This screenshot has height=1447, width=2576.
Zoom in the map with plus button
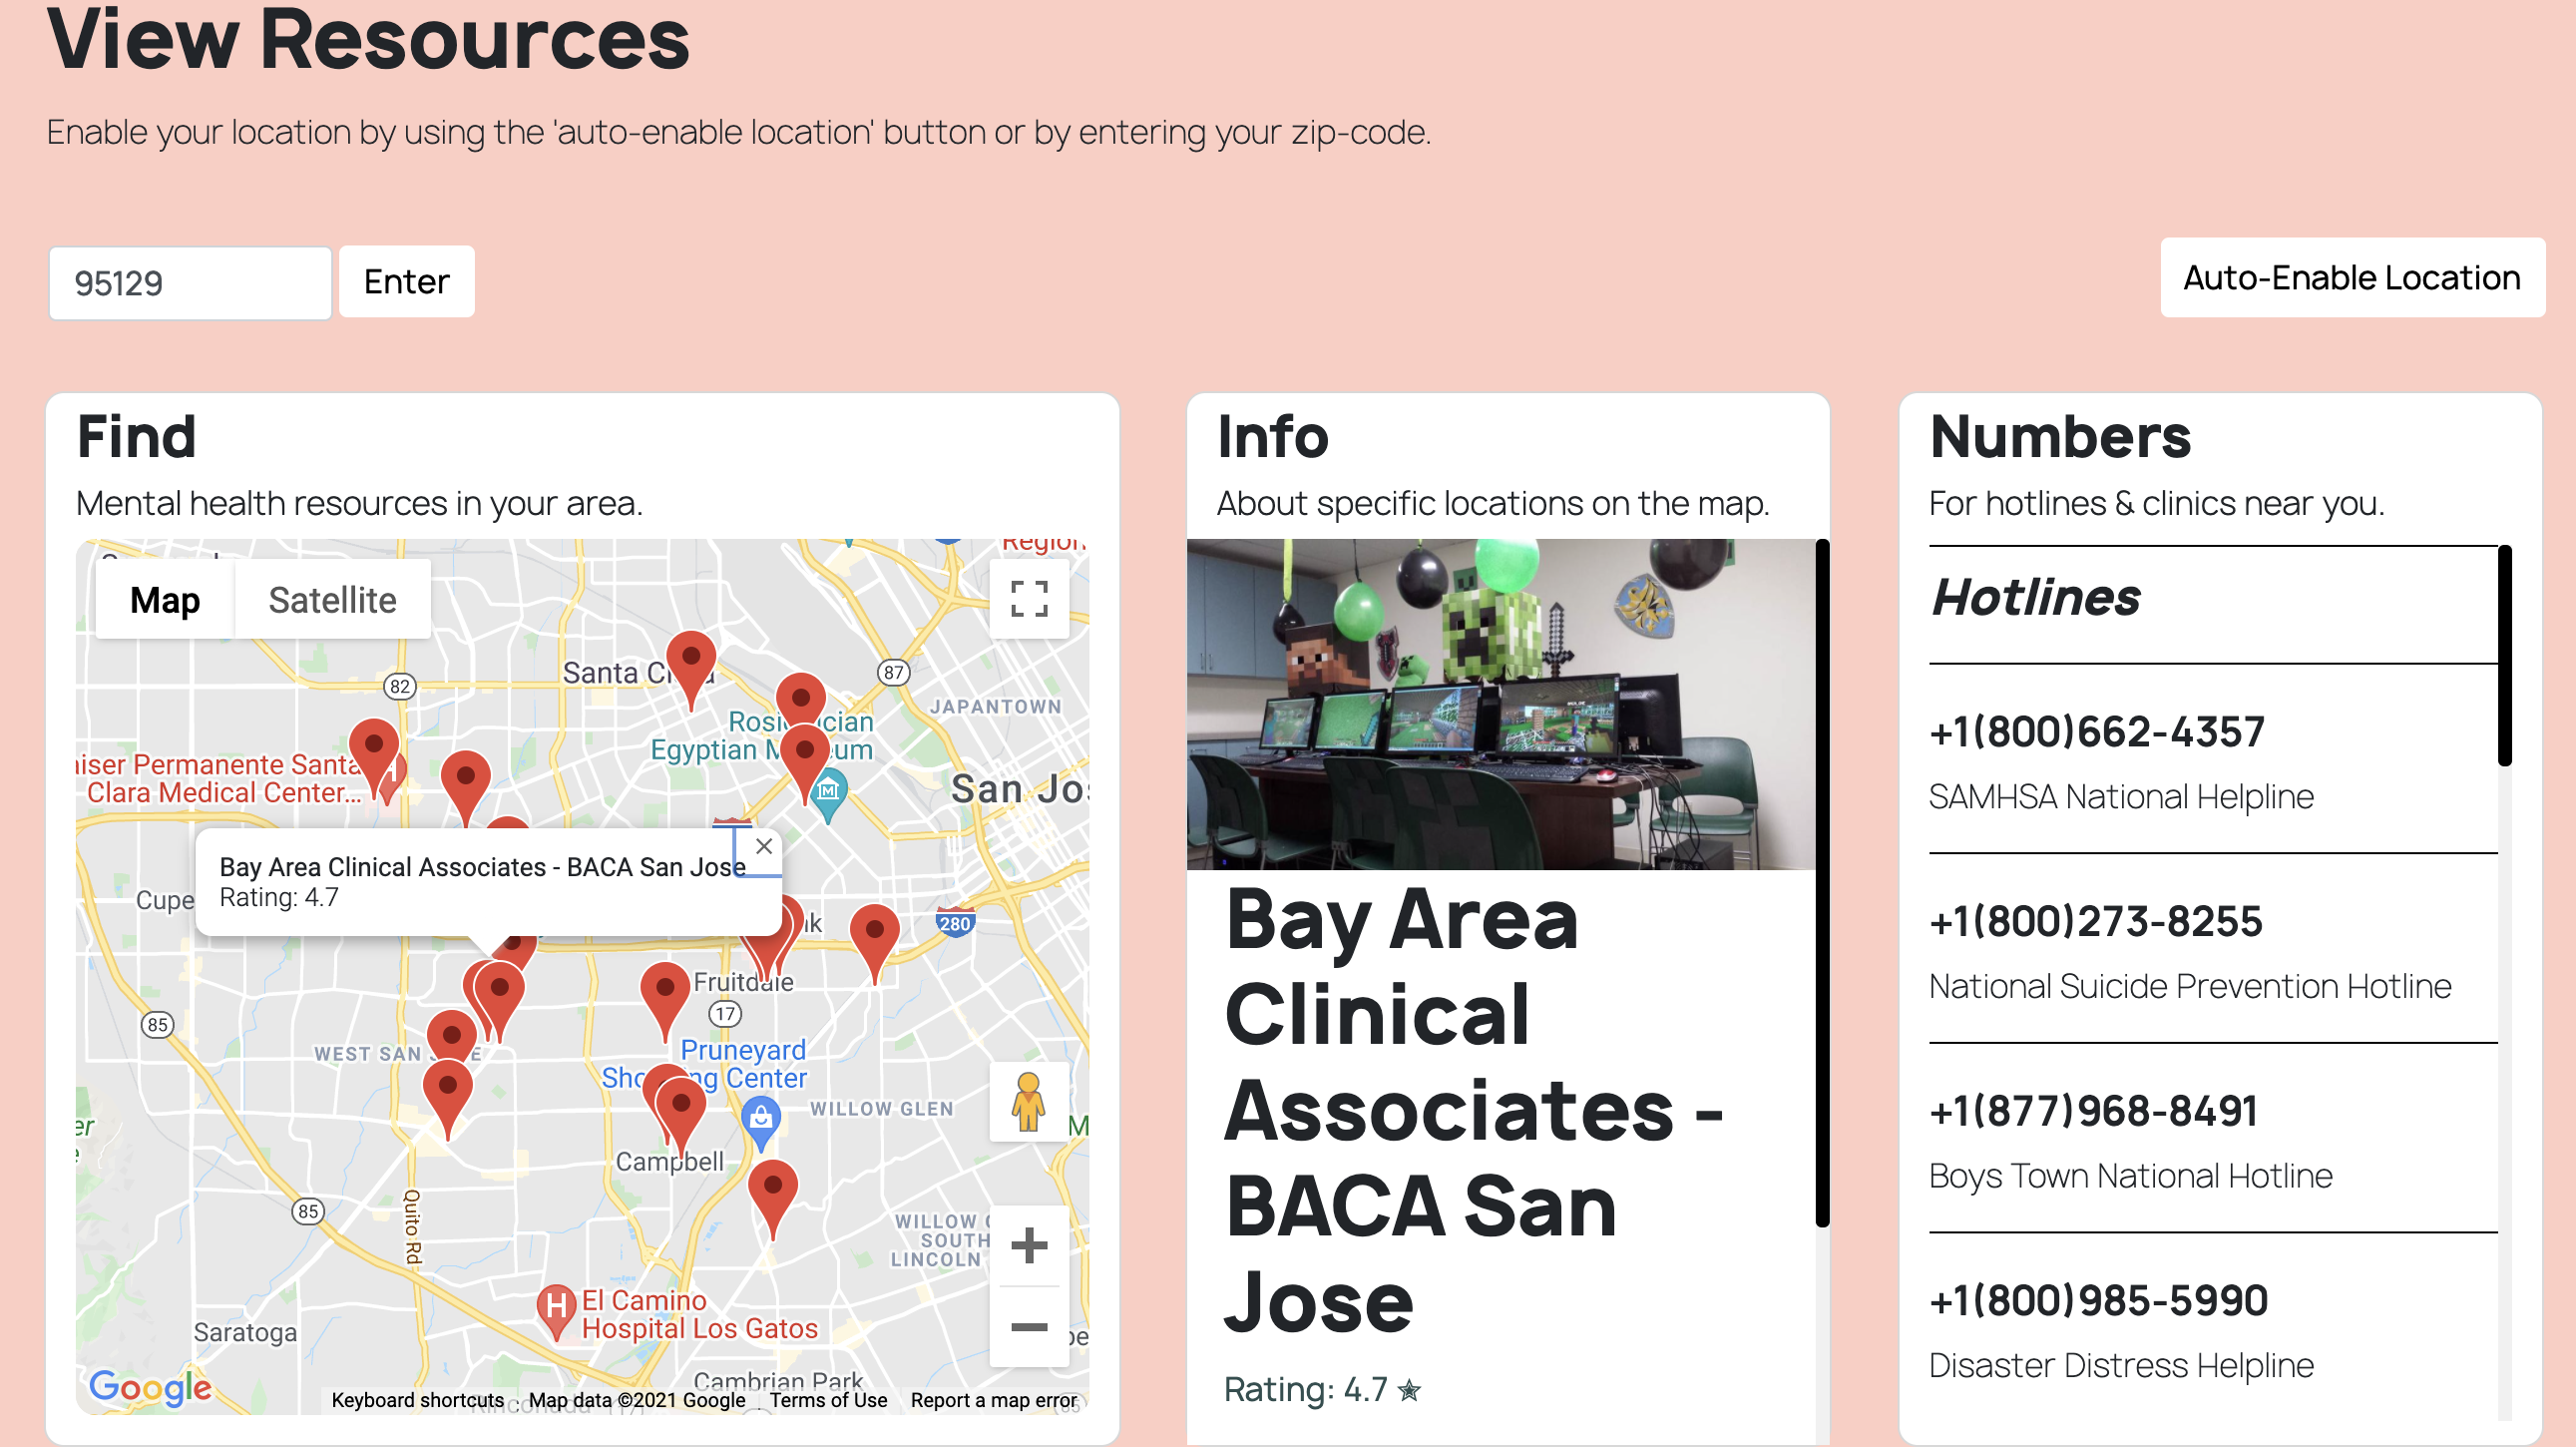[x=1028, y=1245]
